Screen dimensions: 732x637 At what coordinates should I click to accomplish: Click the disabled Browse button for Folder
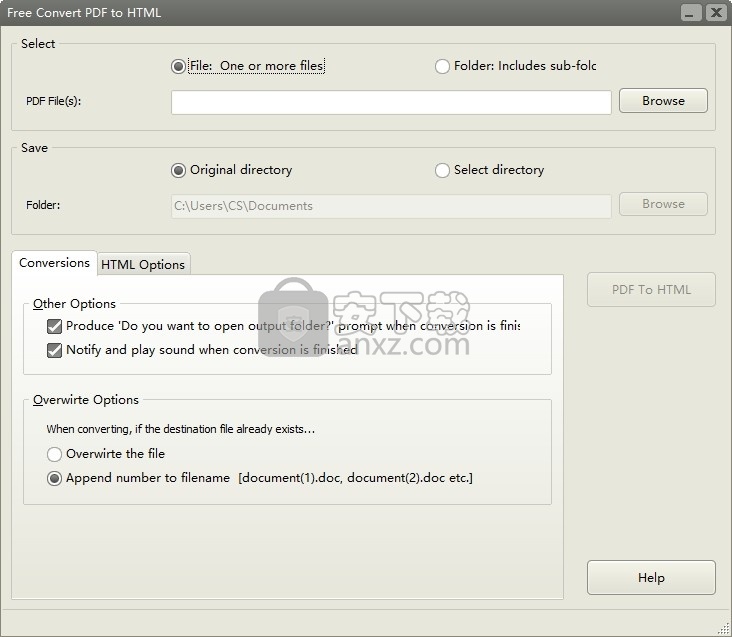click(x=663, y=204)
